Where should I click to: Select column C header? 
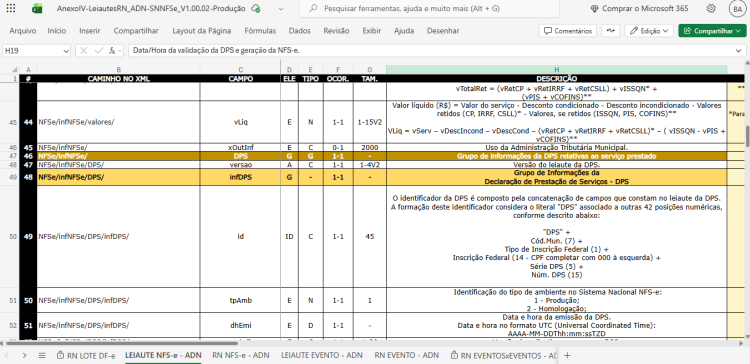tap(241, 70)
